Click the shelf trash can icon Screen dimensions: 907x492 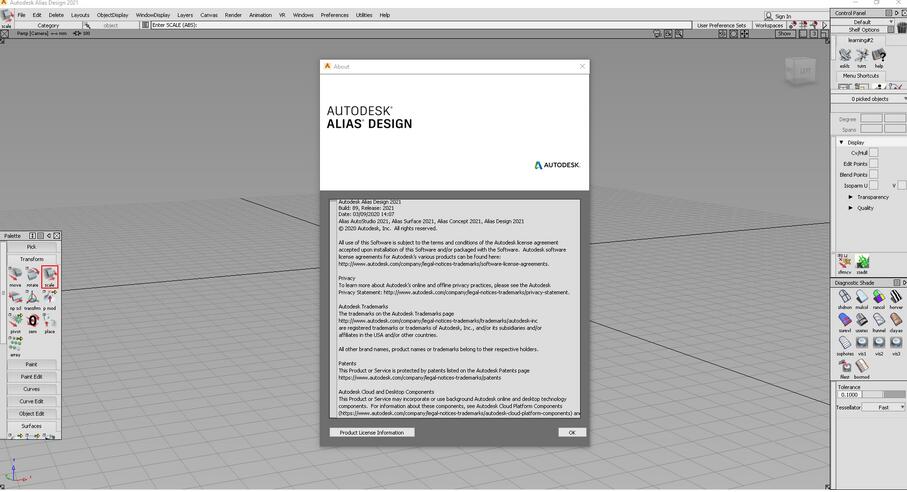click(902, 28)
